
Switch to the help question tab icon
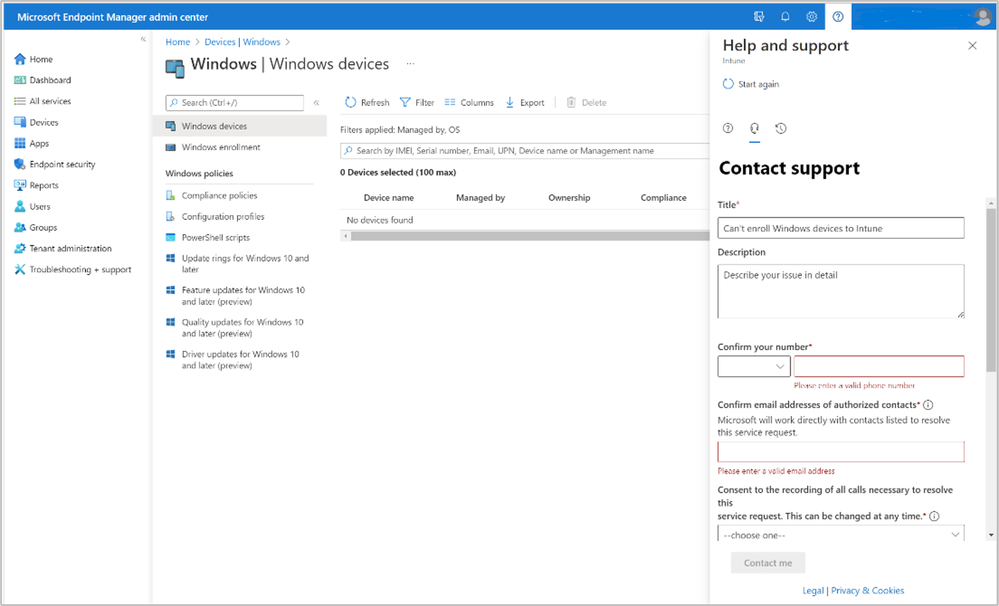coord(728,128)
